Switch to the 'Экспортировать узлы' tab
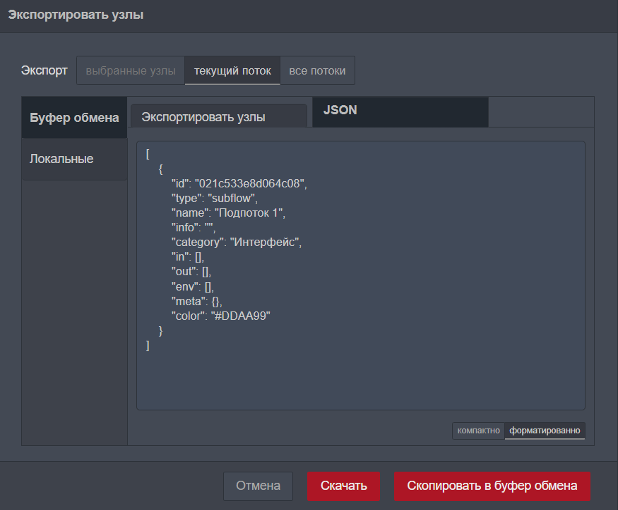618x510 pixels. tap(218, 117)
